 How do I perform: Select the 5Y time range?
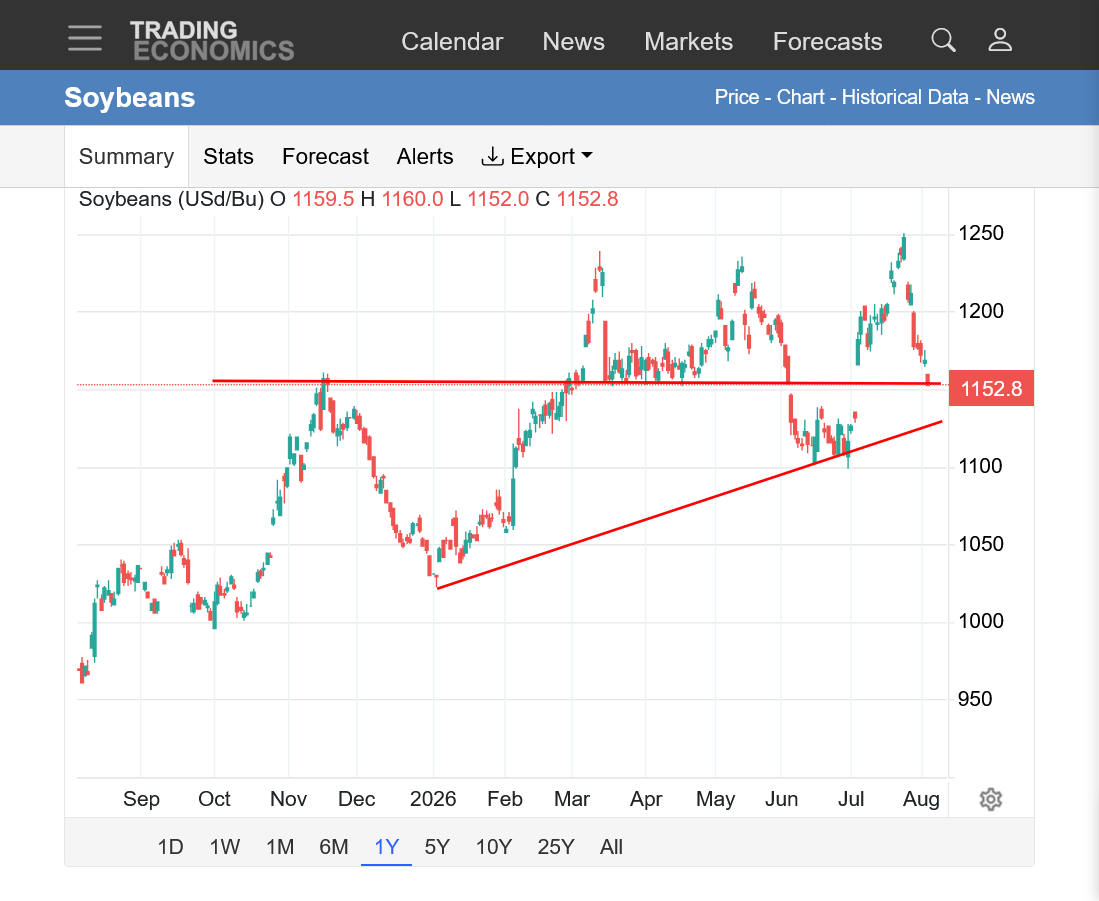click(x=437, y=847)
